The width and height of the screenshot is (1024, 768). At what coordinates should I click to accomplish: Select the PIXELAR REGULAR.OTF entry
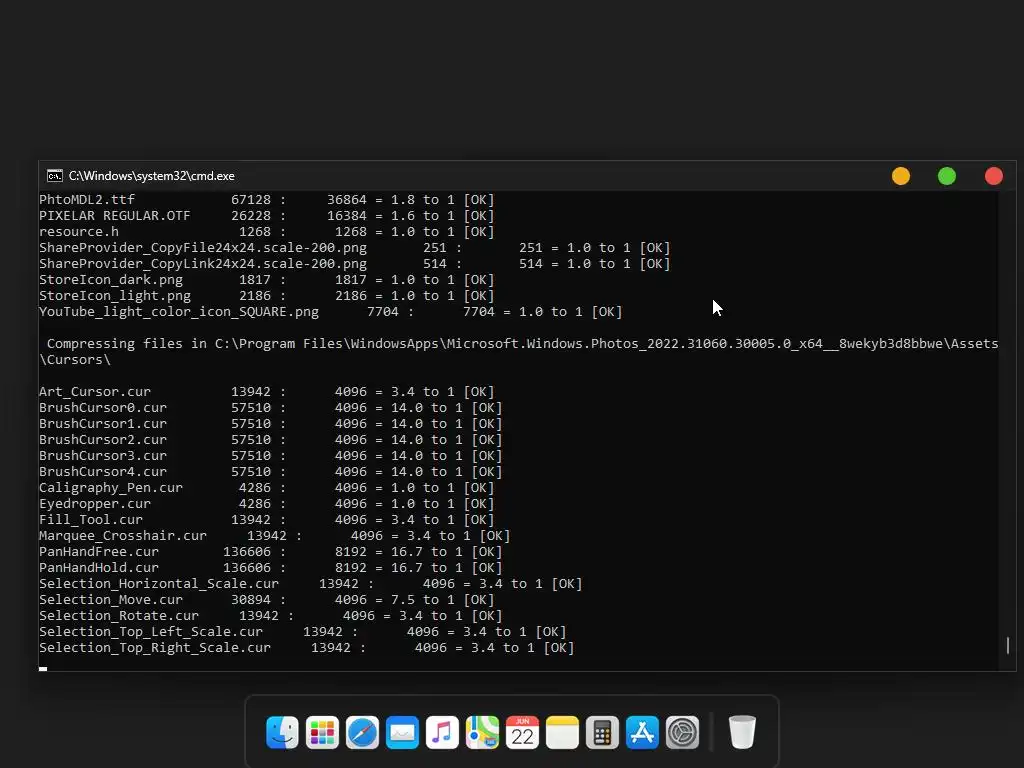115,216
